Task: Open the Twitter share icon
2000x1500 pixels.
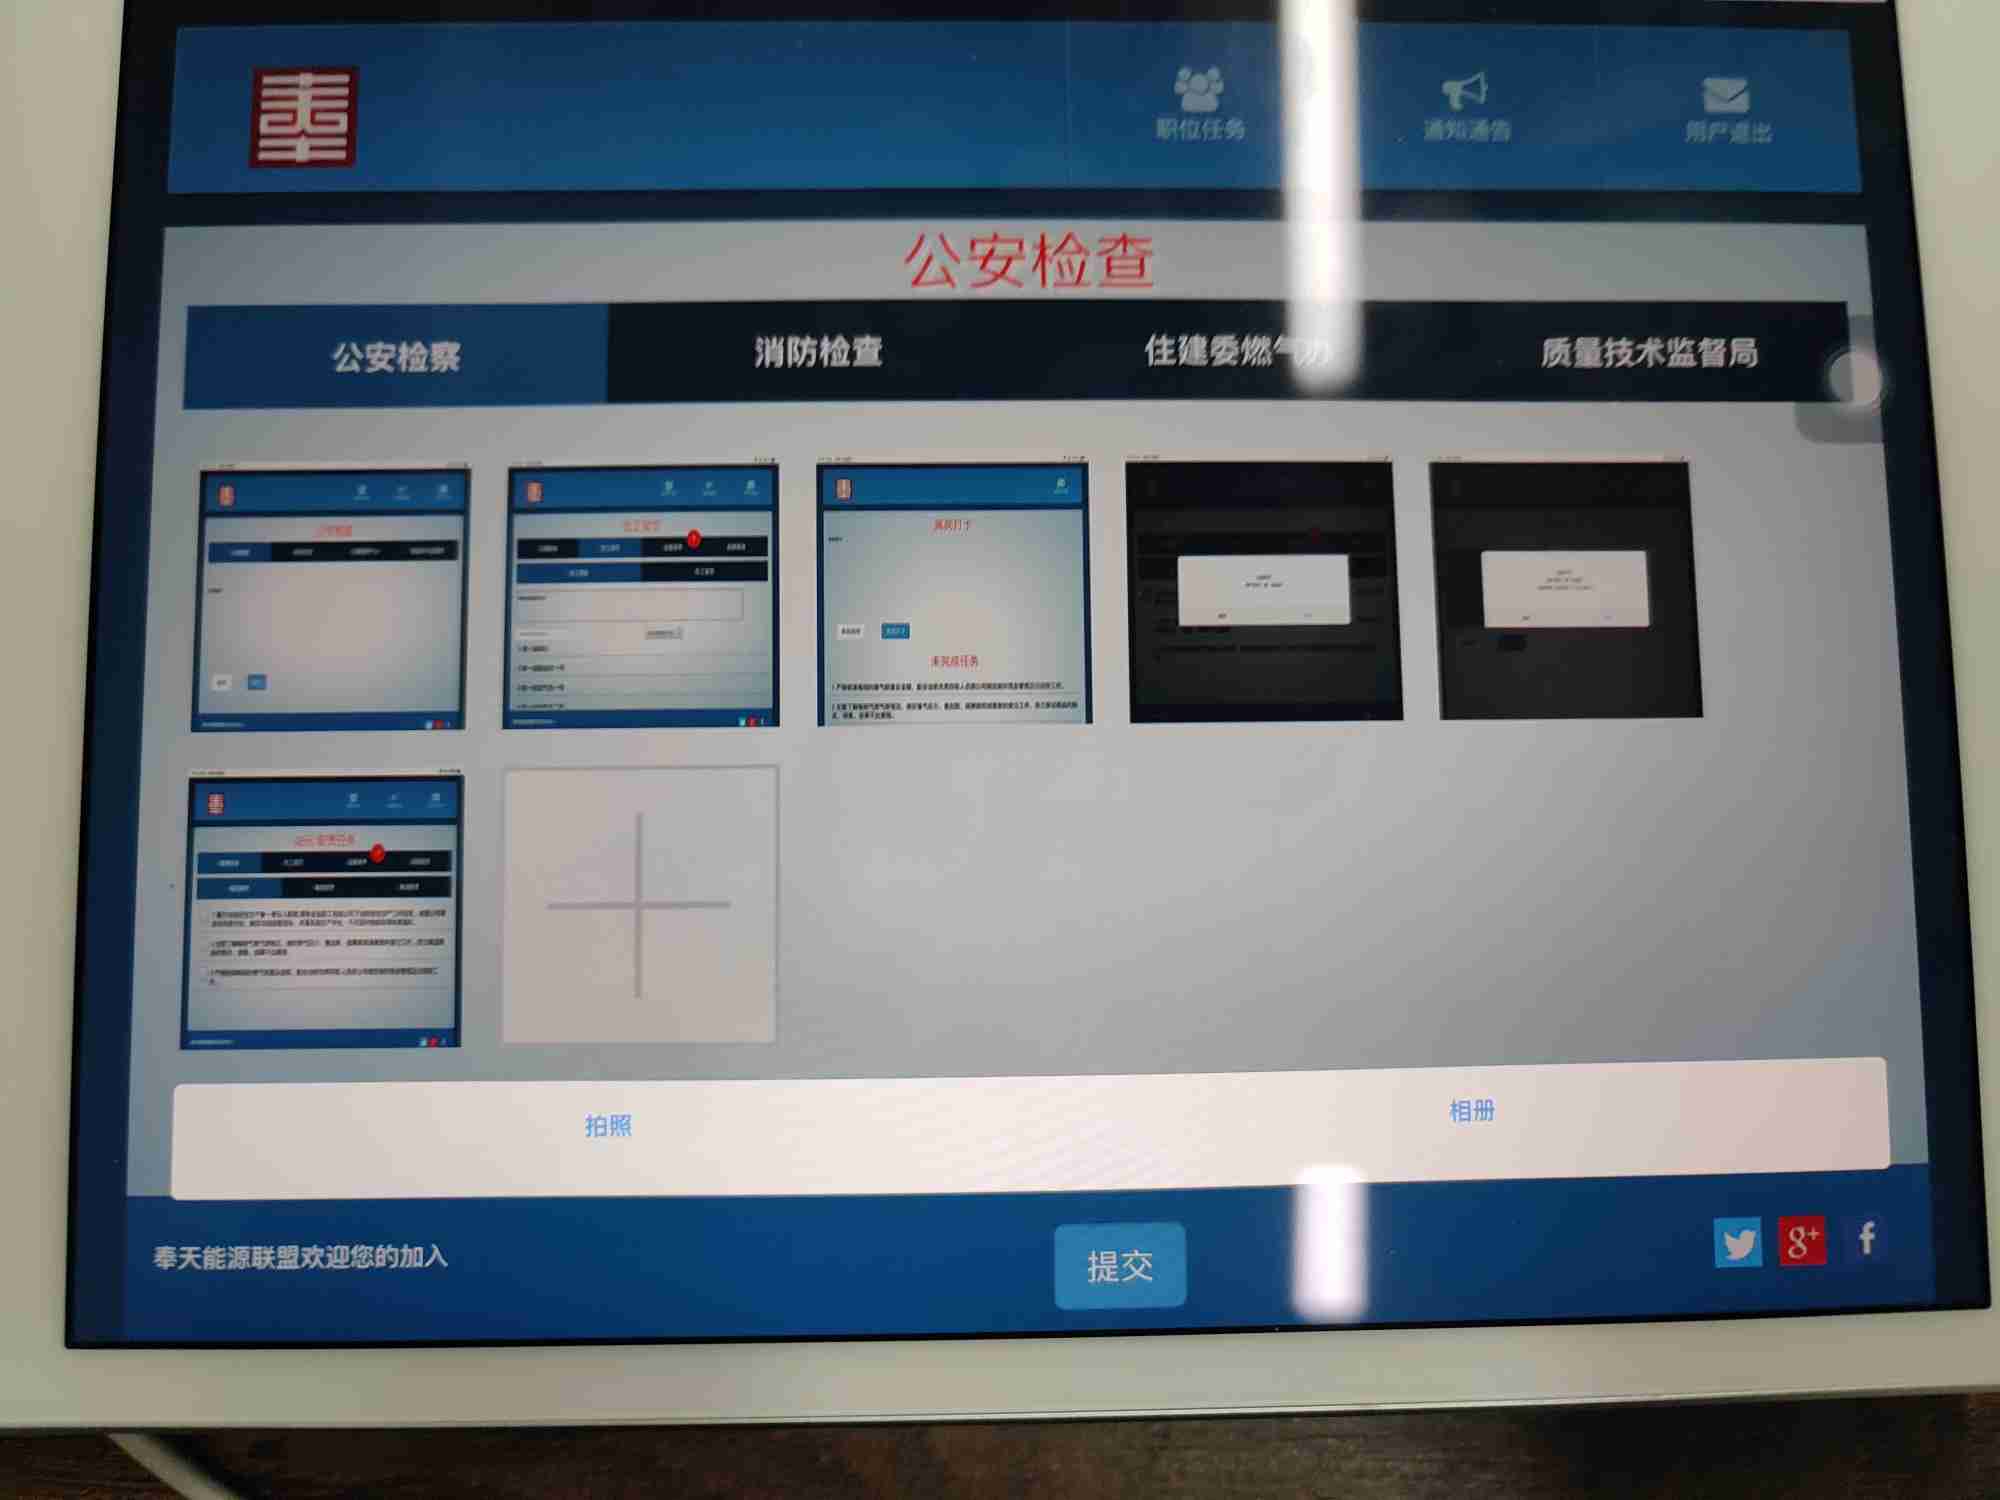Action: pos(1738,1243)
